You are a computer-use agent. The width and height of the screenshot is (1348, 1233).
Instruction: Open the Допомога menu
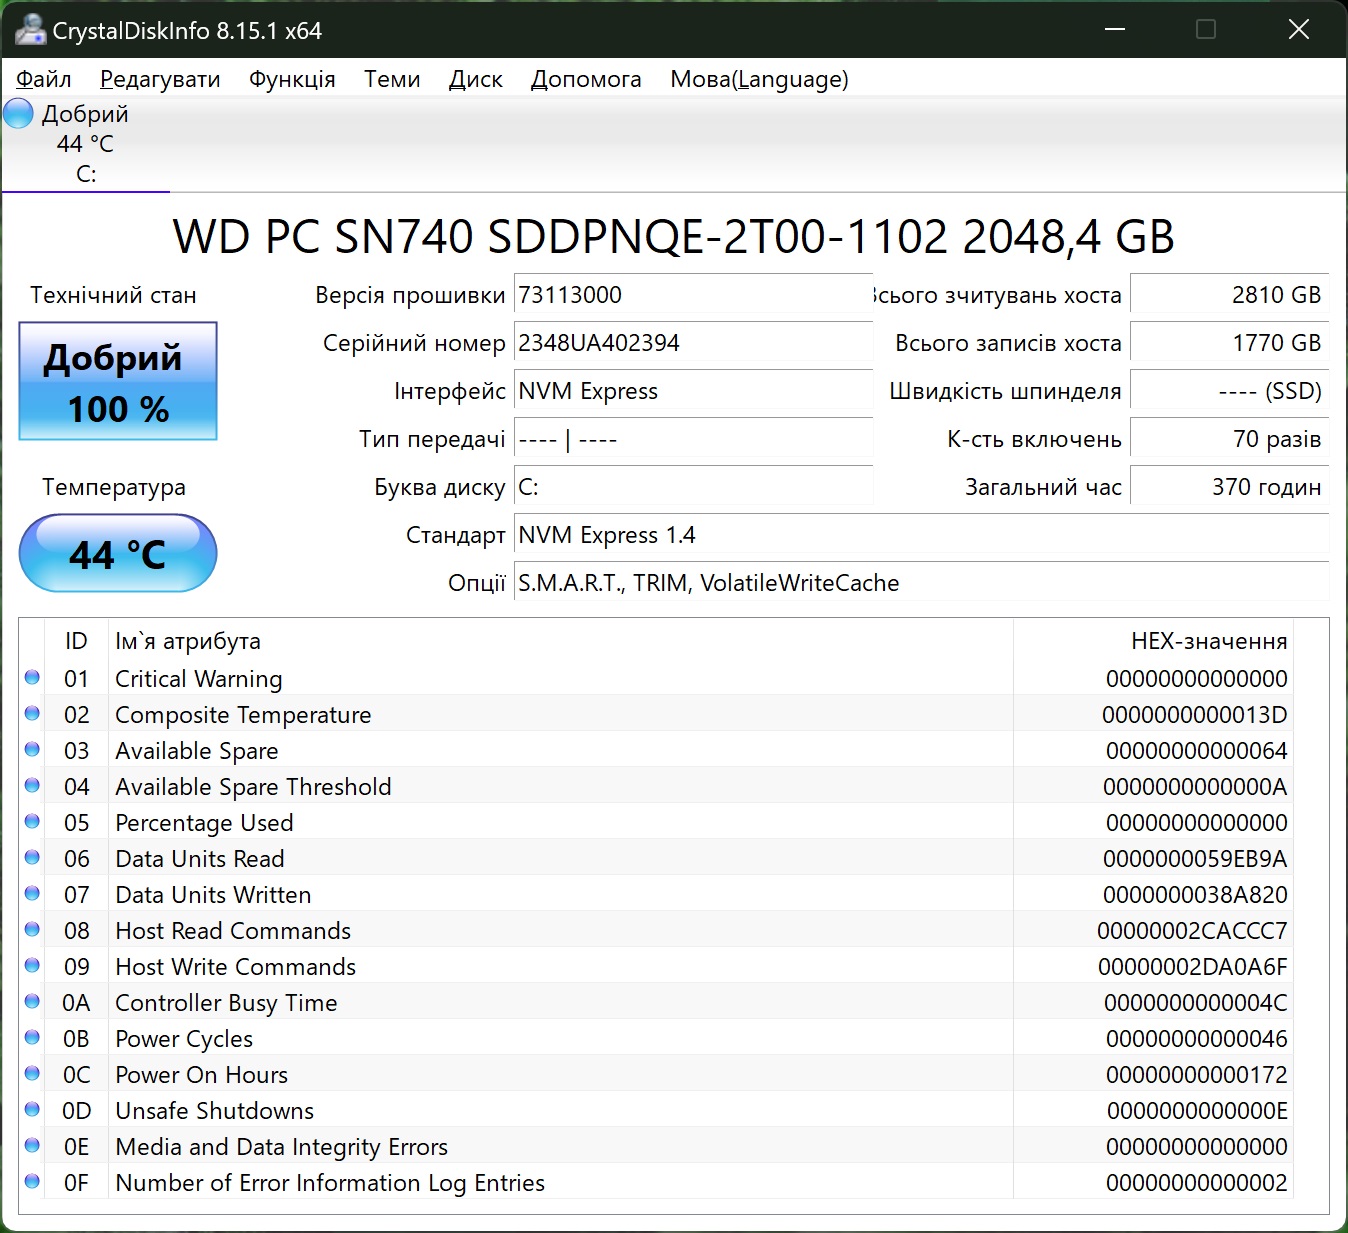pyautogui.click(x=586, y=79)
